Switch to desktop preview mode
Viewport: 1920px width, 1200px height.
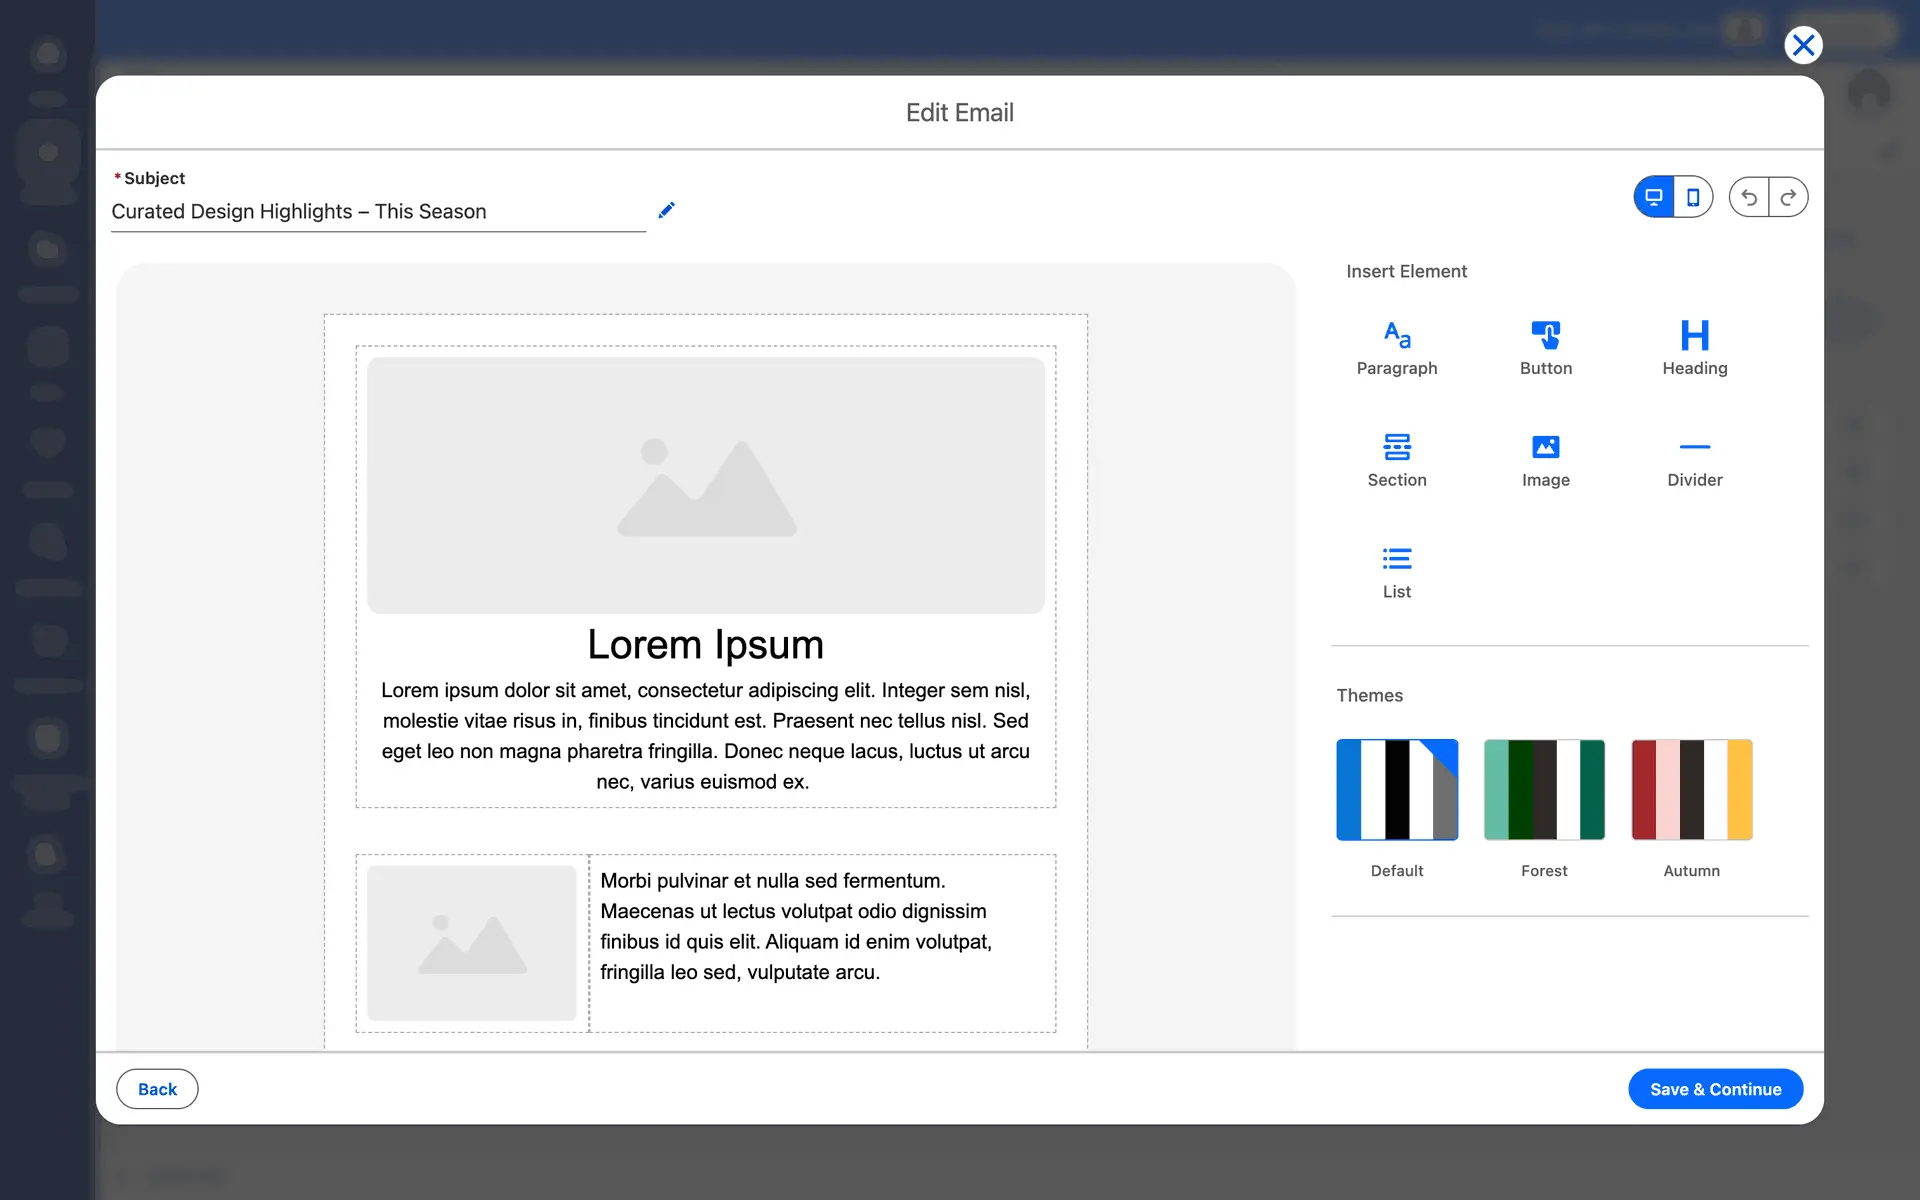[x=1654, y=197]
